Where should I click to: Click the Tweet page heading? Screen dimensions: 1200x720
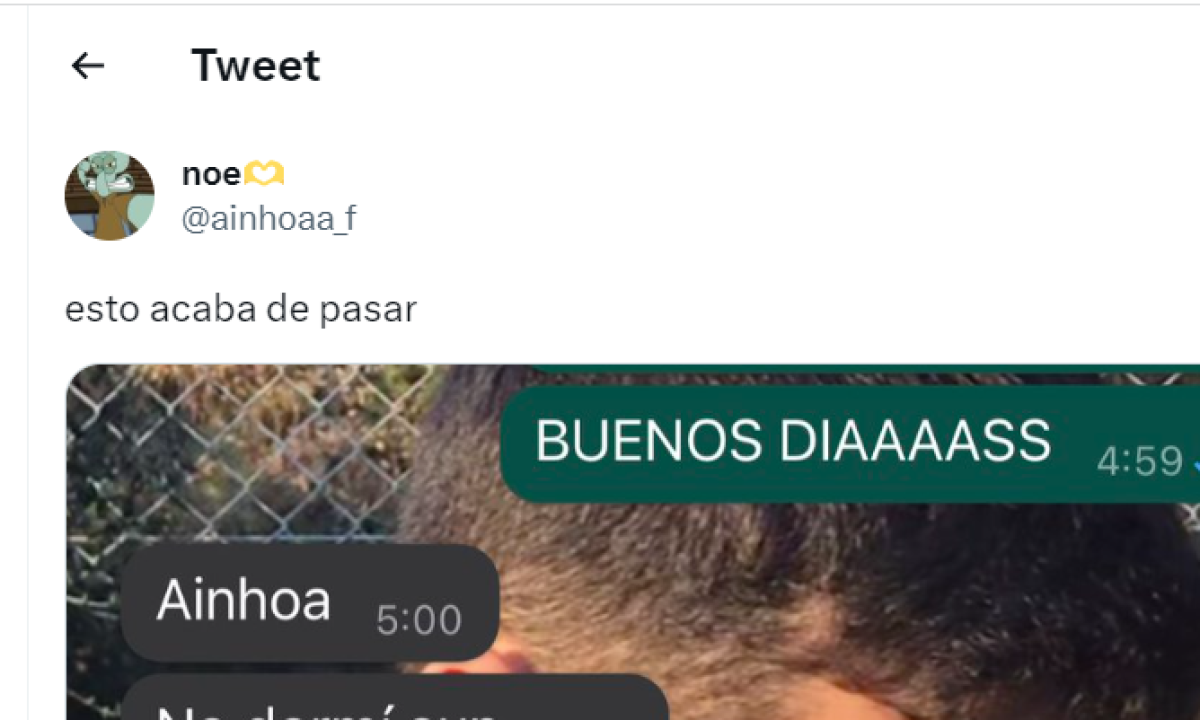coord(256,66)
